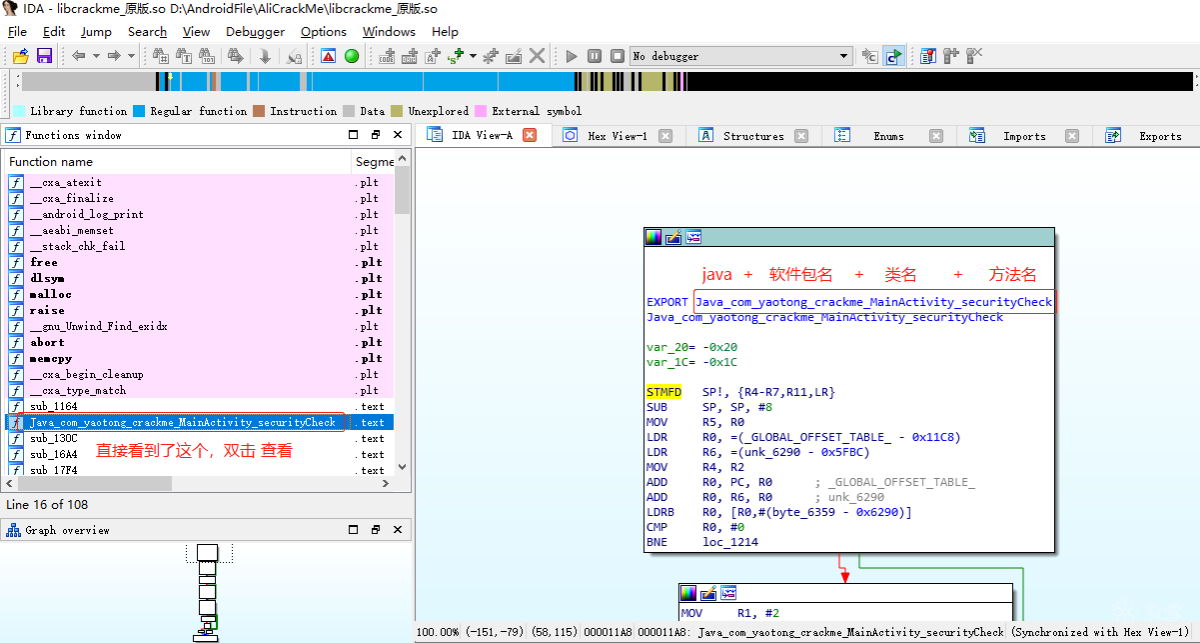The width and height of the screenshot is (1200, 643).
Task: Jump back with the left arrow icon
Action: [78, 56]
